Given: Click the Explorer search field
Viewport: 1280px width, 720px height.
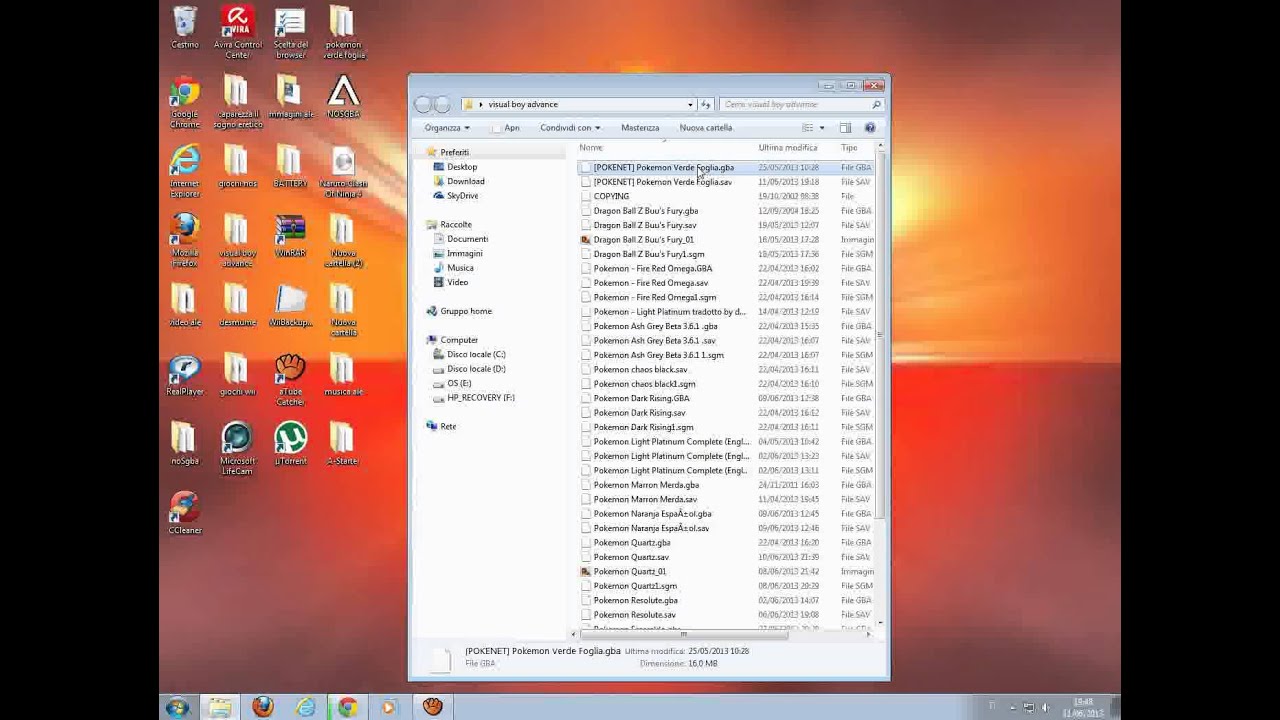Looking at the screenshot, I should 801,104.
